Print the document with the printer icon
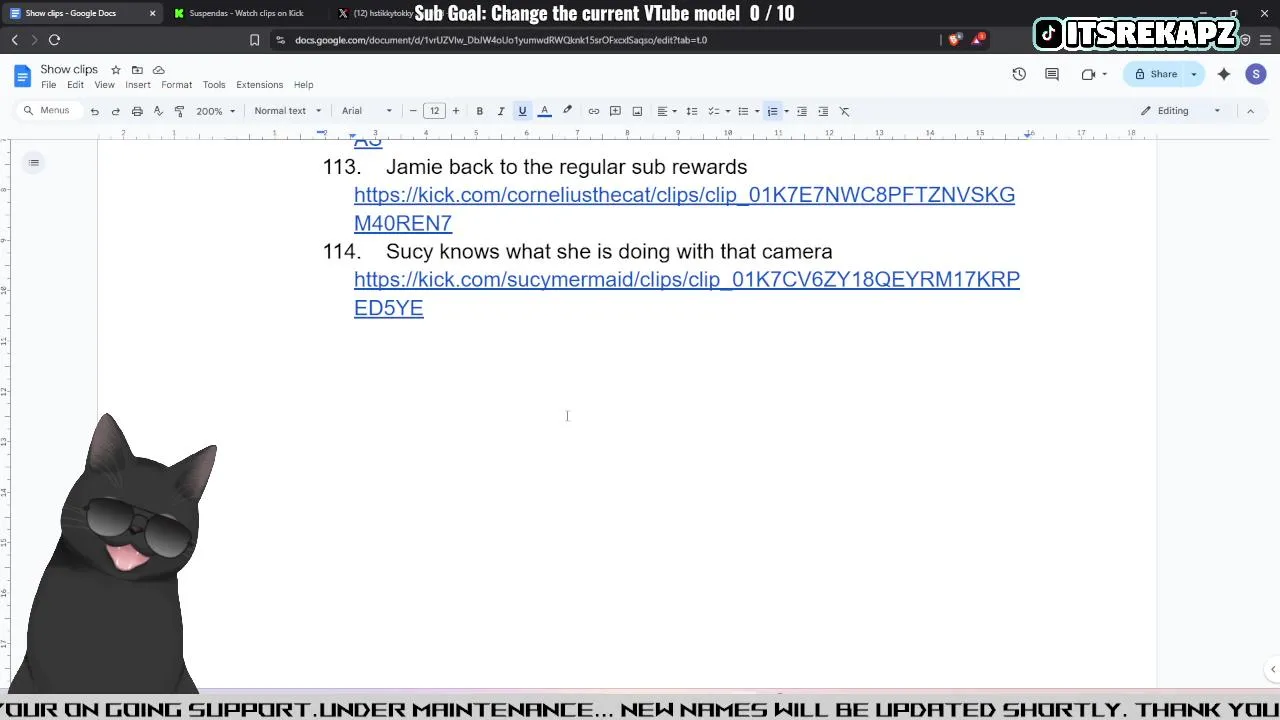Image resolution: width=1280 pixels, height=720 pixels. pyautogui.click(x=137, y=111)
